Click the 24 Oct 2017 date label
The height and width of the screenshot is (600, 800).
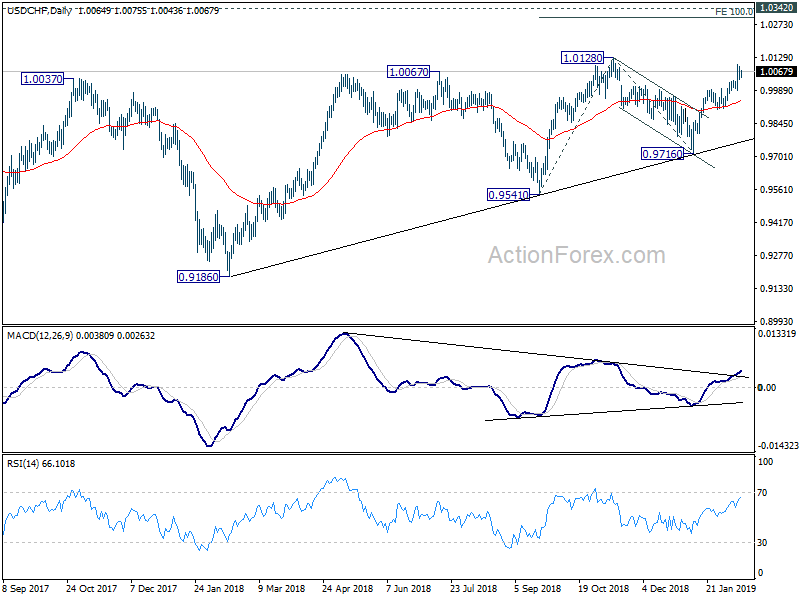pyautogui.click(x=91, y=588)
